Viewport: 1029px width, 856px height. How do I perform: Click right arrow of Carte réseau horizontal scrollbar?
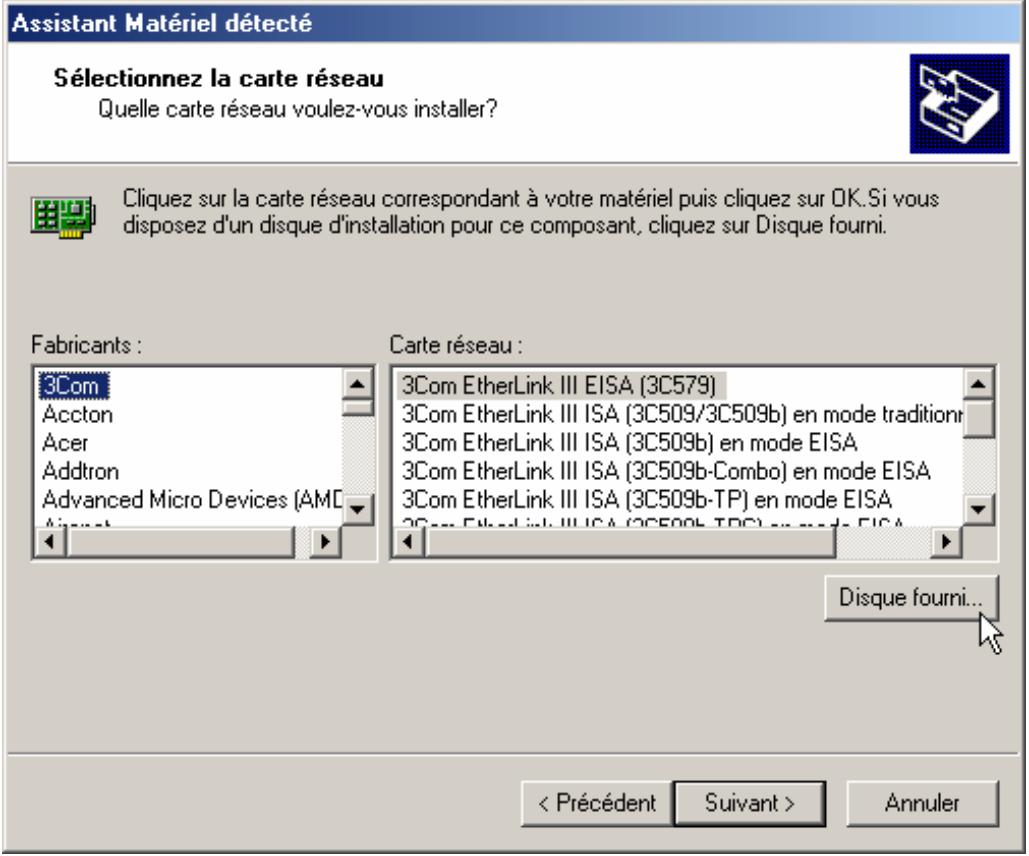click(946, 542)
